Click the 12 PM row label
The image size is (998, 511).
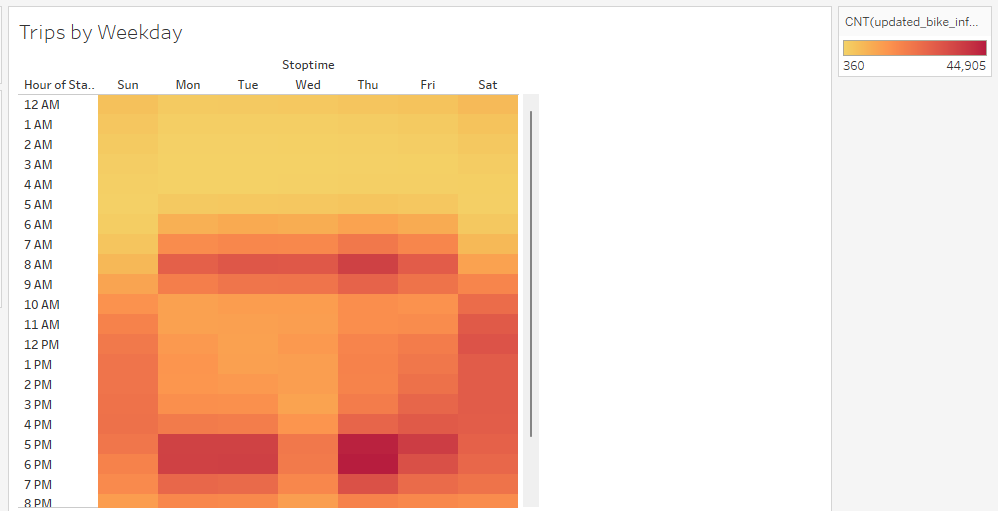(41, 345)
